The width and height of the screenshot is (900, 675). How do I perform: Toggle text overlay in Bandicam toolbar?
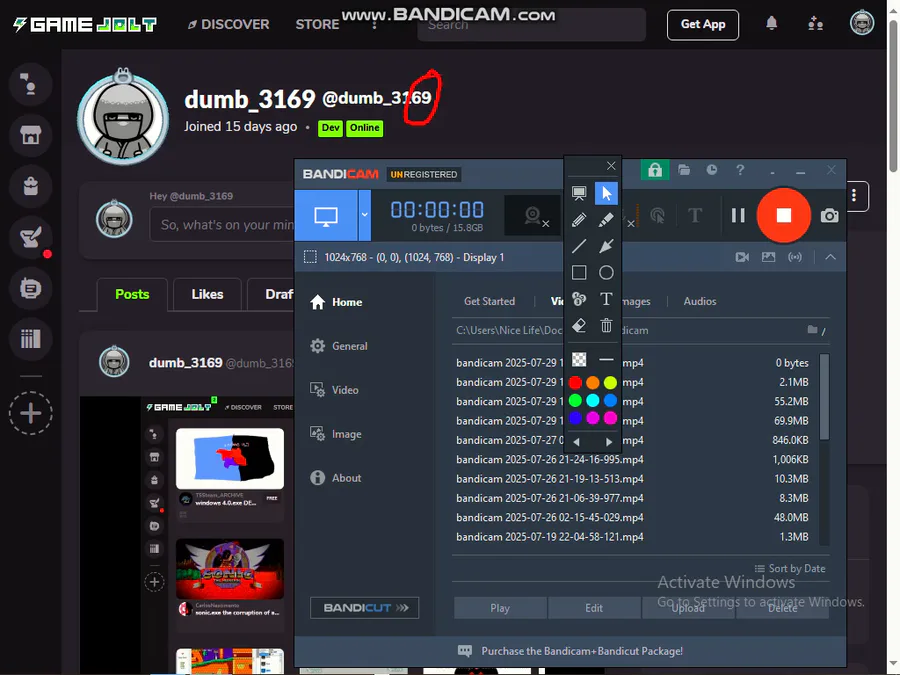pos(695,216)
